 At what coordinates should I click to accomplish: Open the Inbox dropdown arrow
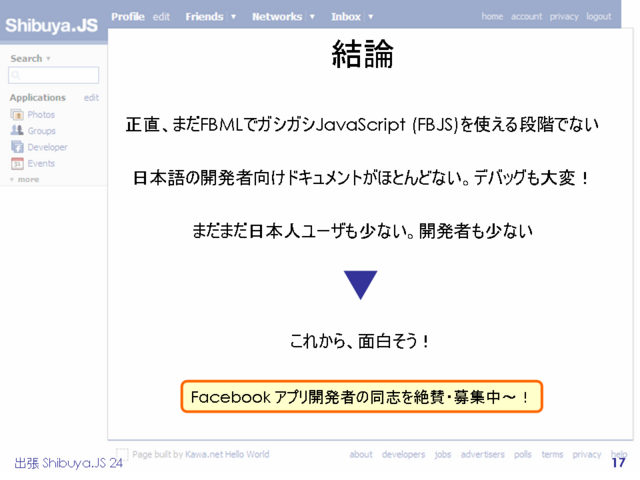pos(371,17)
